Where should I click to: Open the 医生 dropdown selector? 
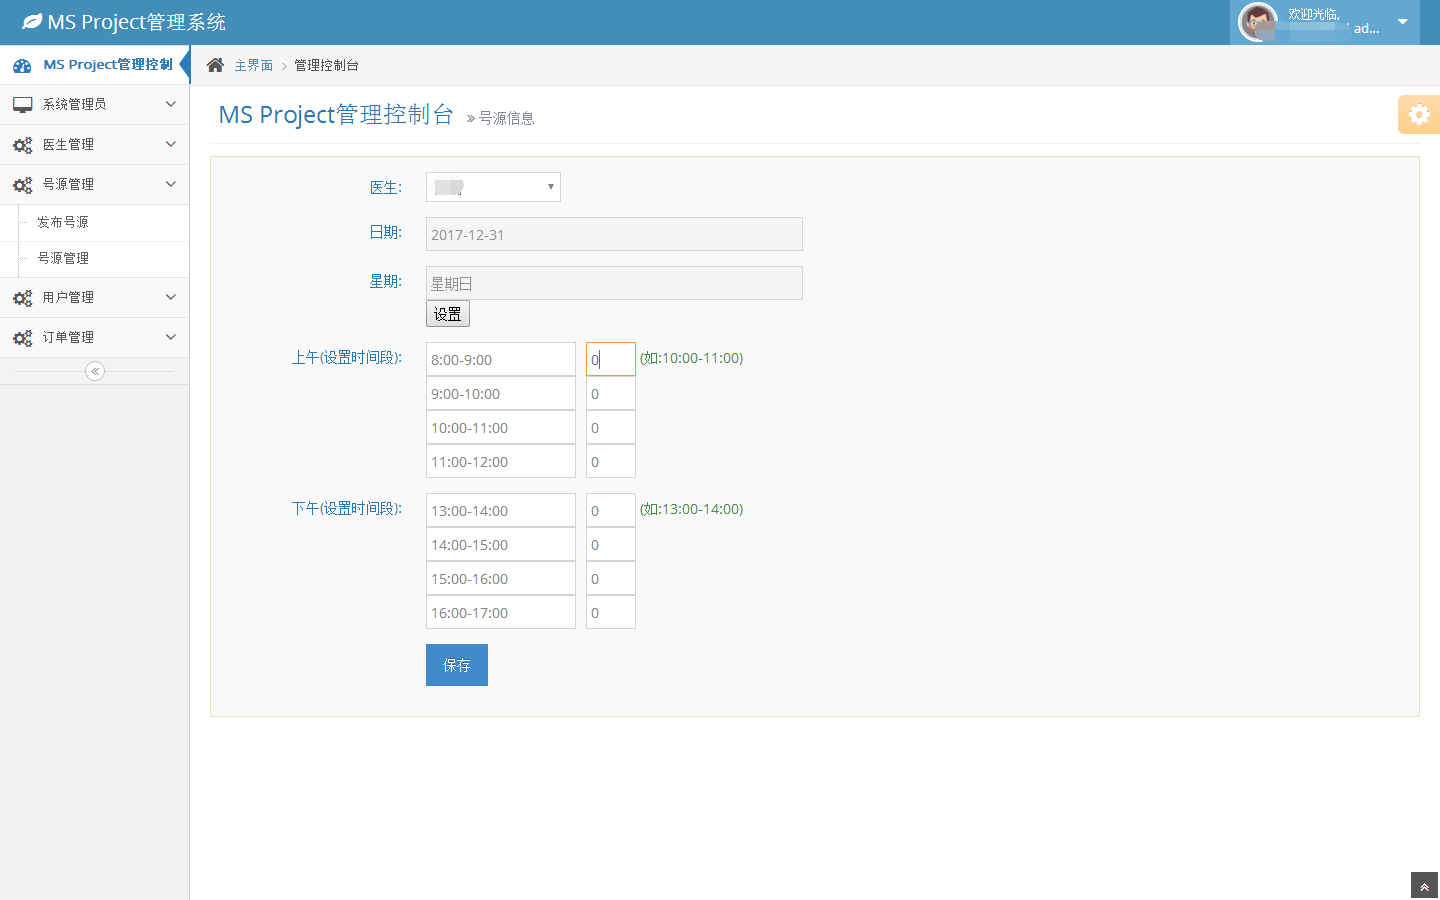pos(493,187)
